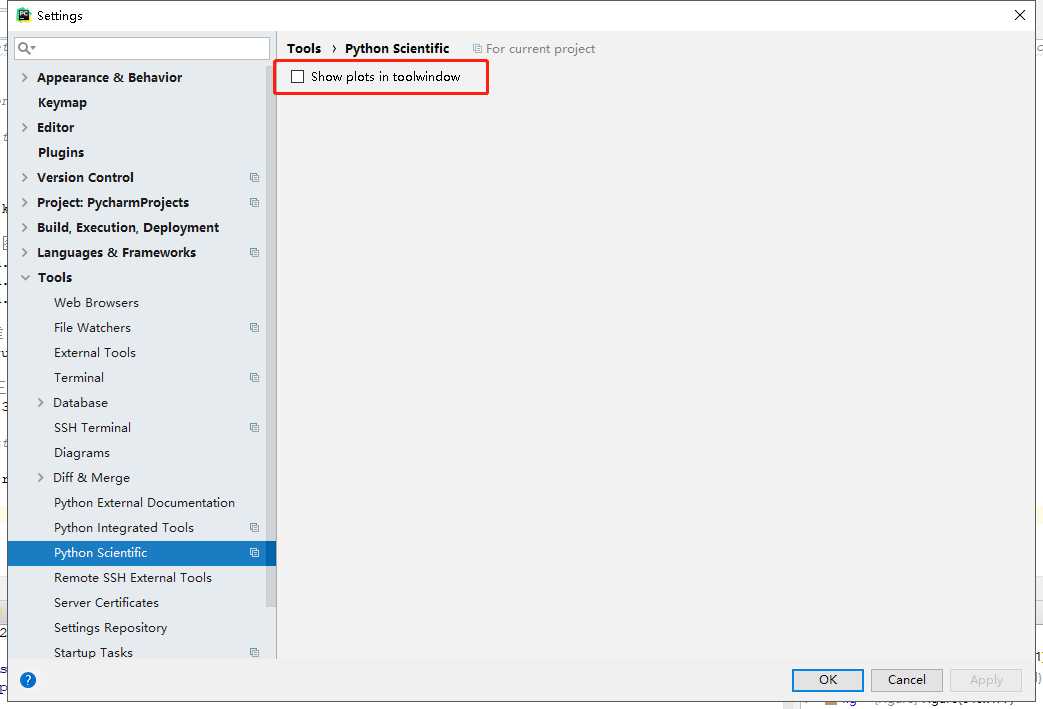Select Appearance & Behavior label
The image size is (1043, 709).
coord(109,77)
